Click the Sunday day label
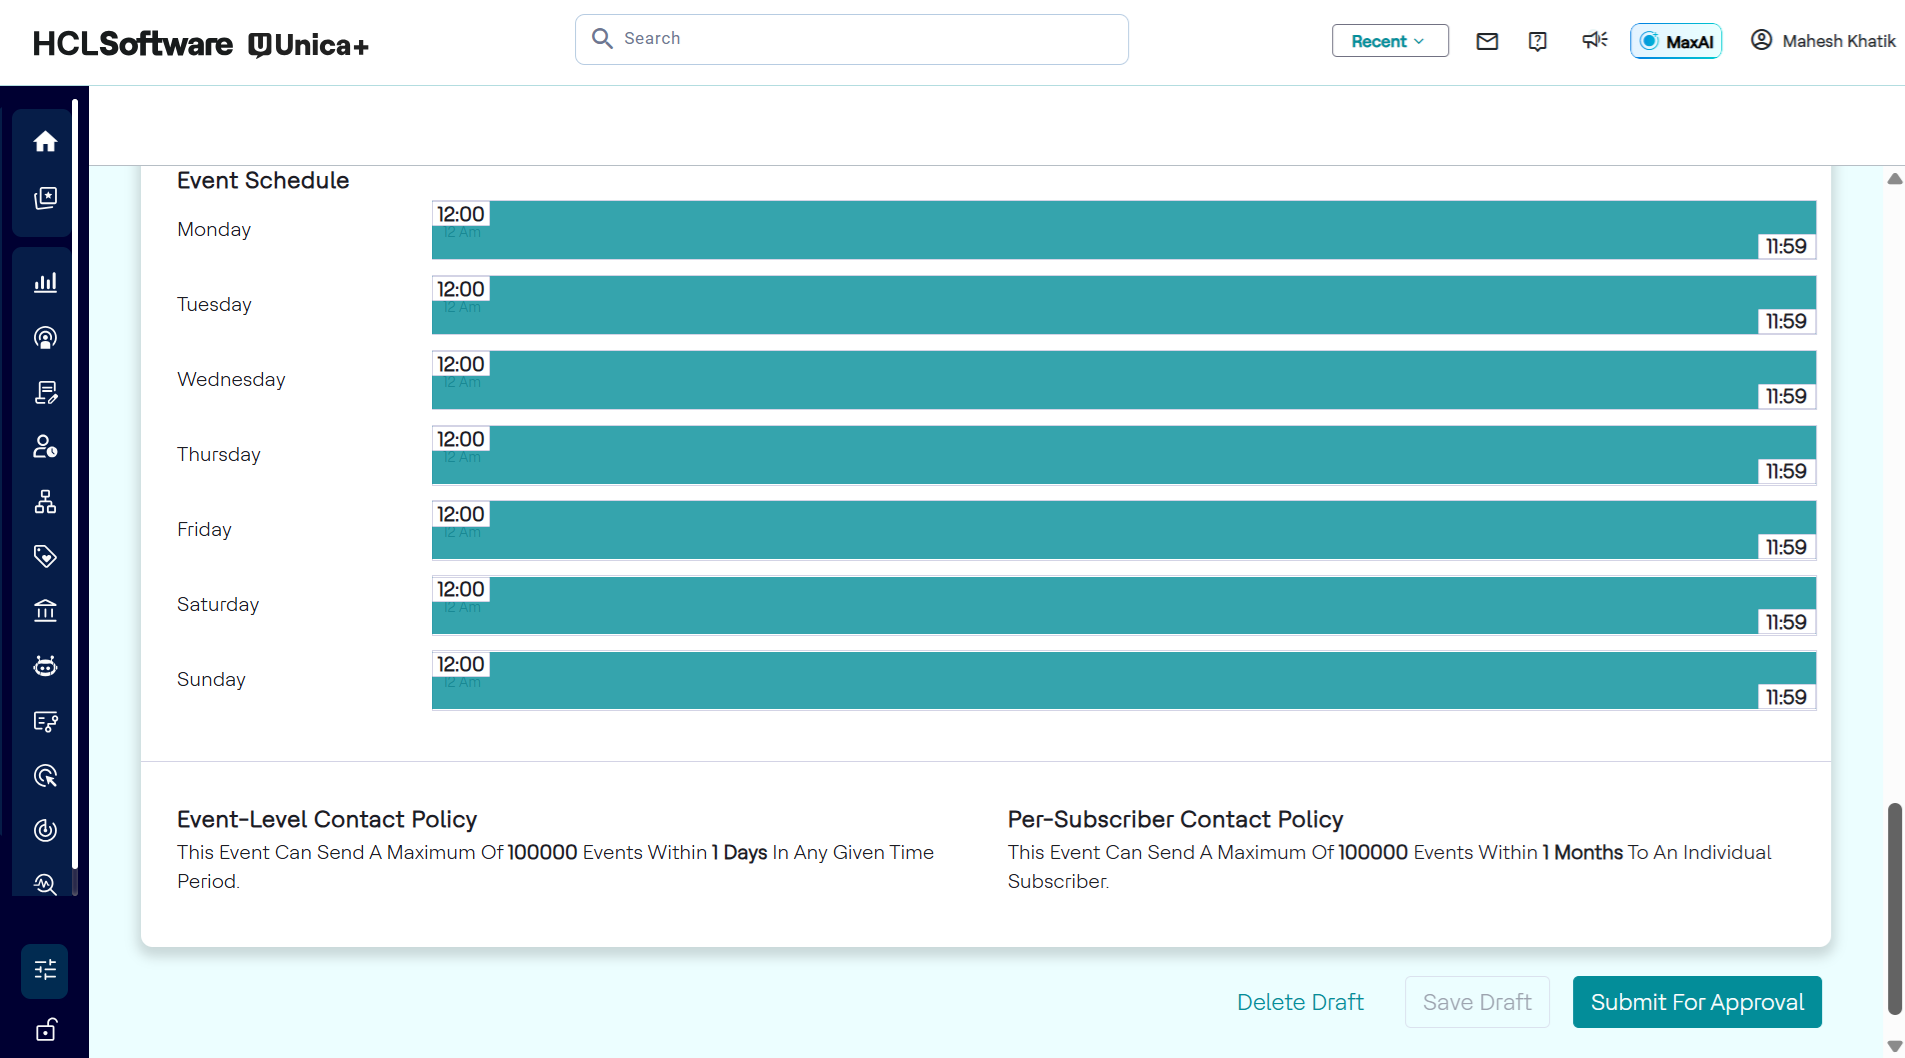Image resolution: width=1905 pixels, height=1058 pixels. click(x=211, y=680)
